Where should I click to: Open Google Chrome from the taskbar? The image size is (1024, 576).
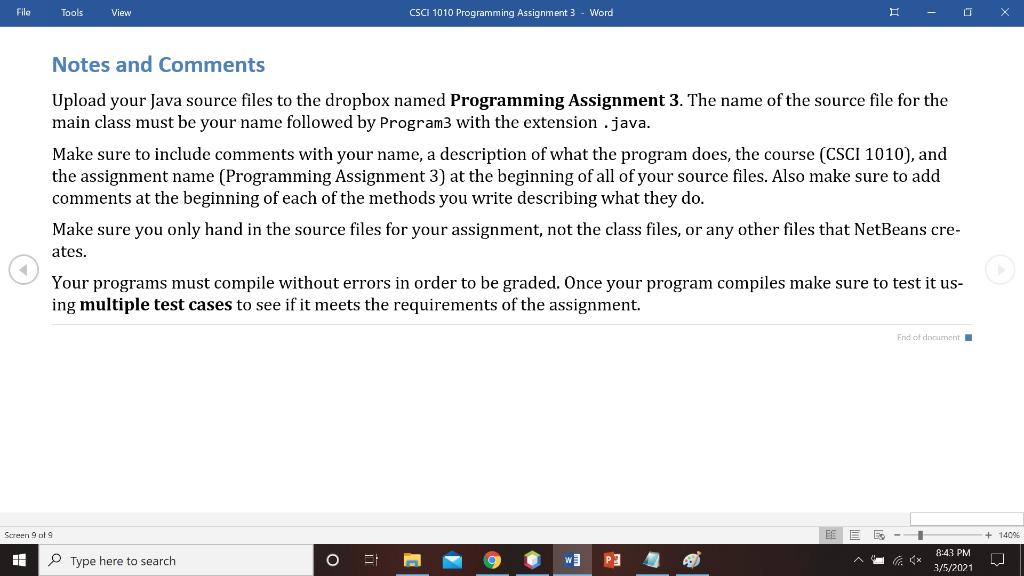click(492, 560)
